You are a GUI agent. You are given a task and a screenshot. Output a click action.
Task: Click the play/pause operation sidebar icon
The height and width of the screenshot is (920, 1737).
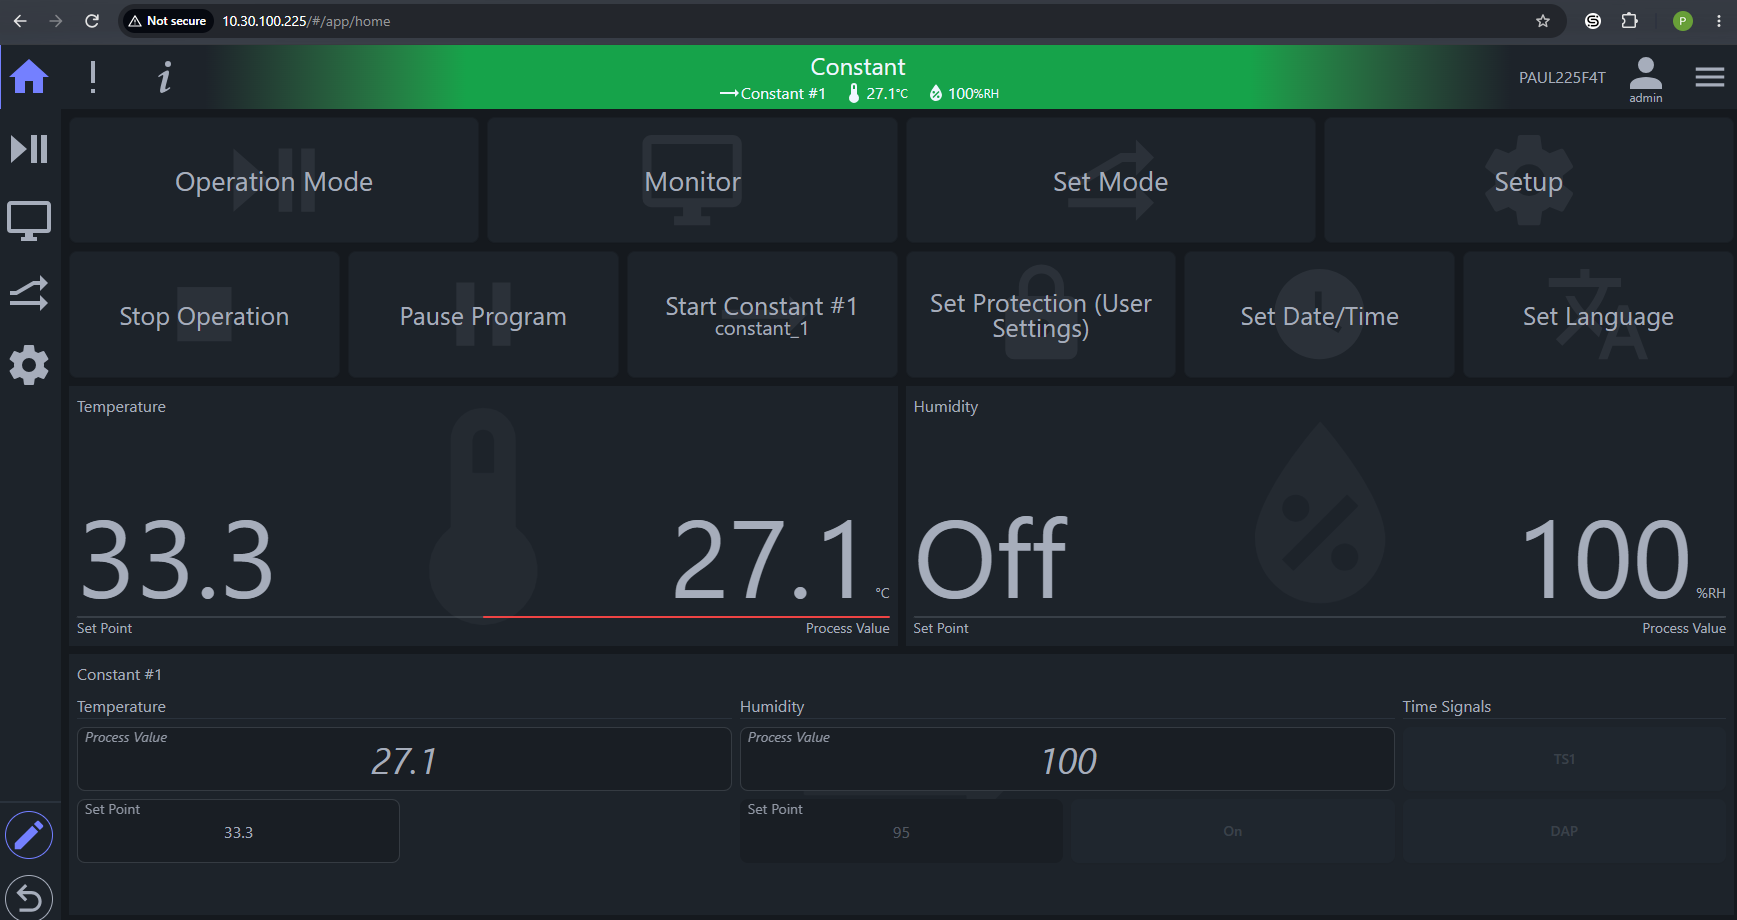click(x=29, y=149)
